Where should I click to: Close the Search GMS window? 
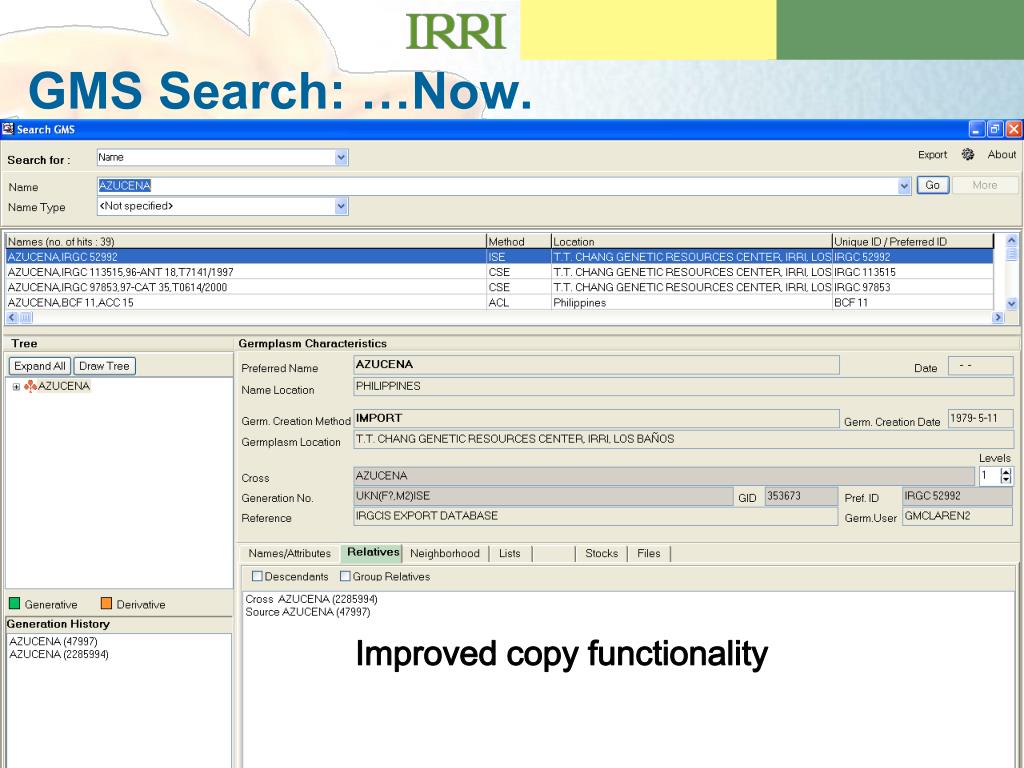[1014, 129]
